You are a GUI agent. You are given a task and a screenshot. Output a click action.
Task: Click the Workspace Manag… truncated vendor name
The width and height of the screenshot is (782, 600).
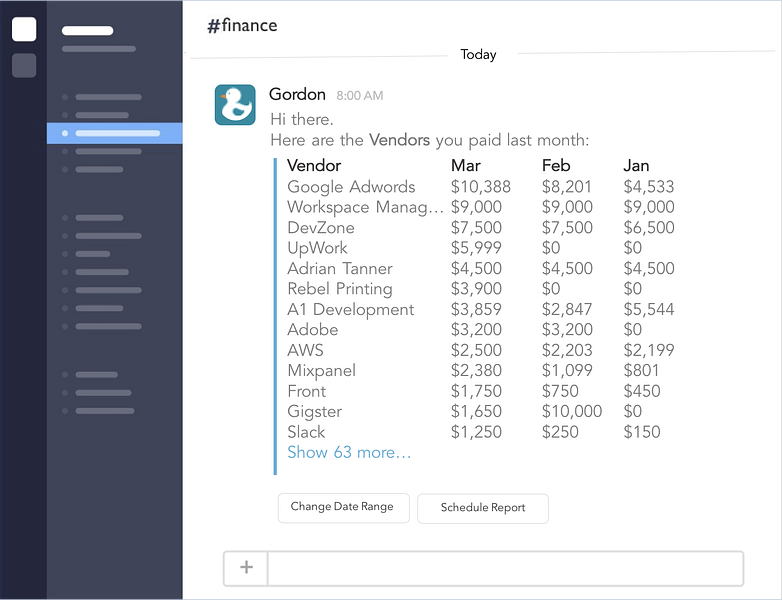click(365, 207)
